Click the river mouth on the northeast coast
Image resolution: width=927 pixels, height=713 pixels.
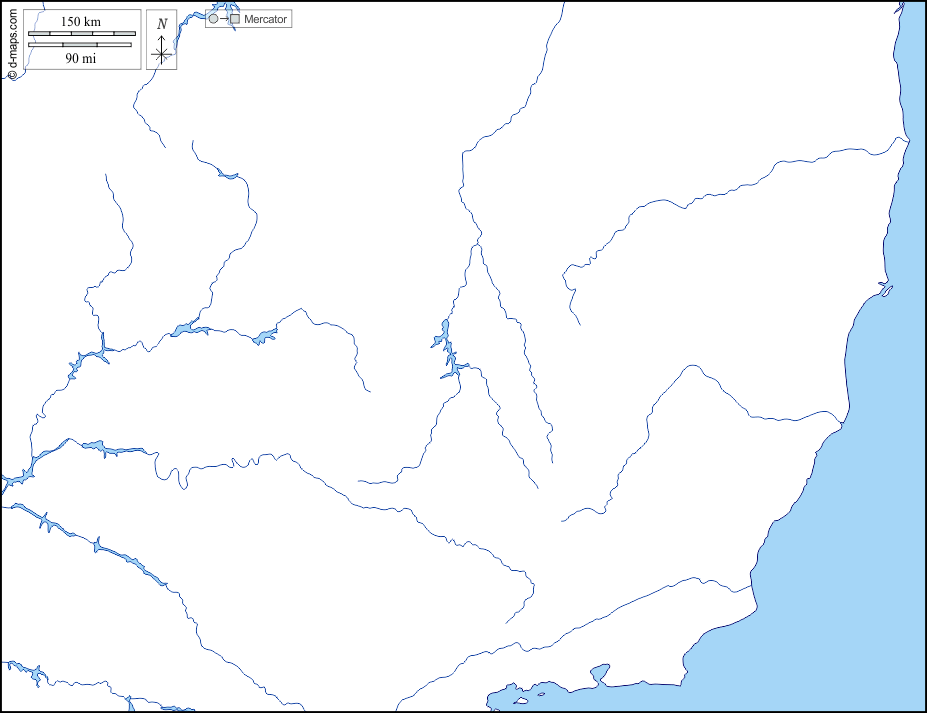pos(904,141)
